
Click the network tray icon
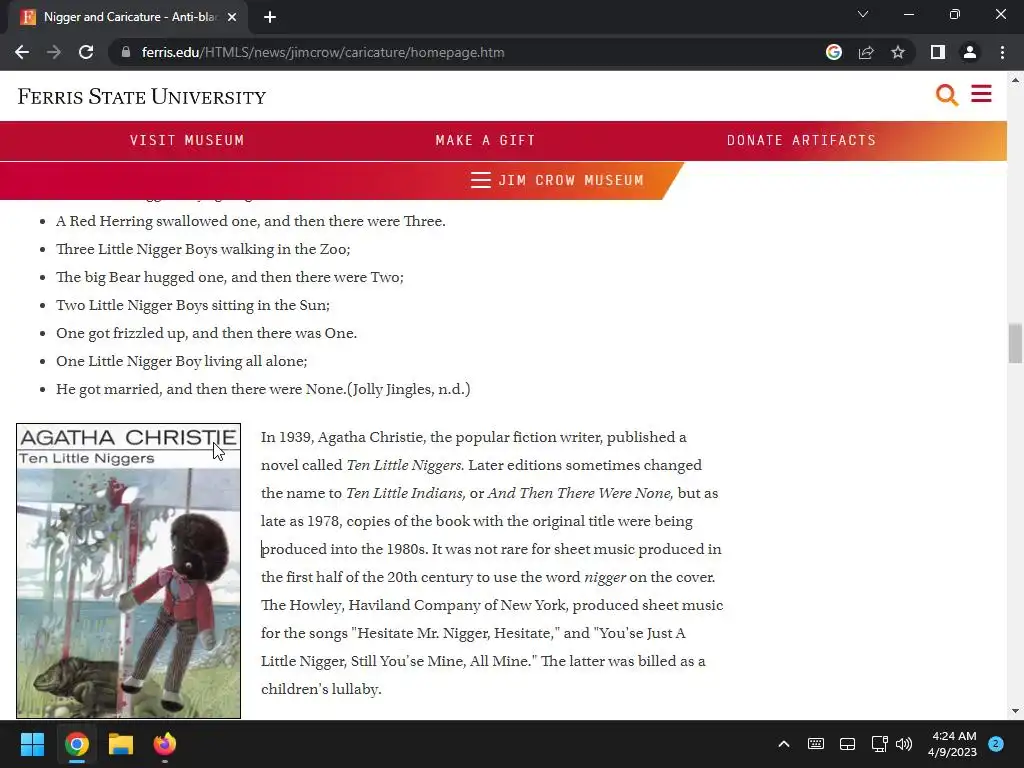click(879, 744)
